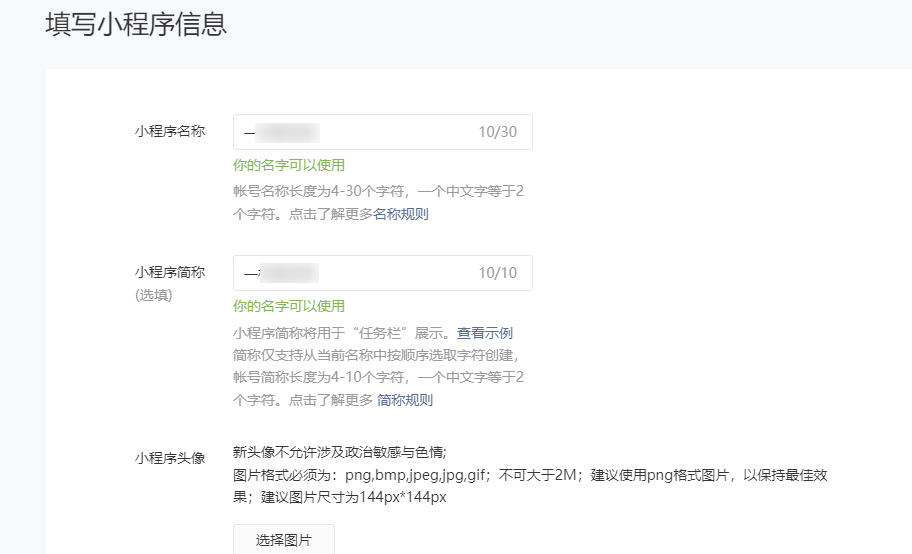This screenshot has width=912, height=554.
Task: Open the 简称规则 link
Action: [405, 400]
